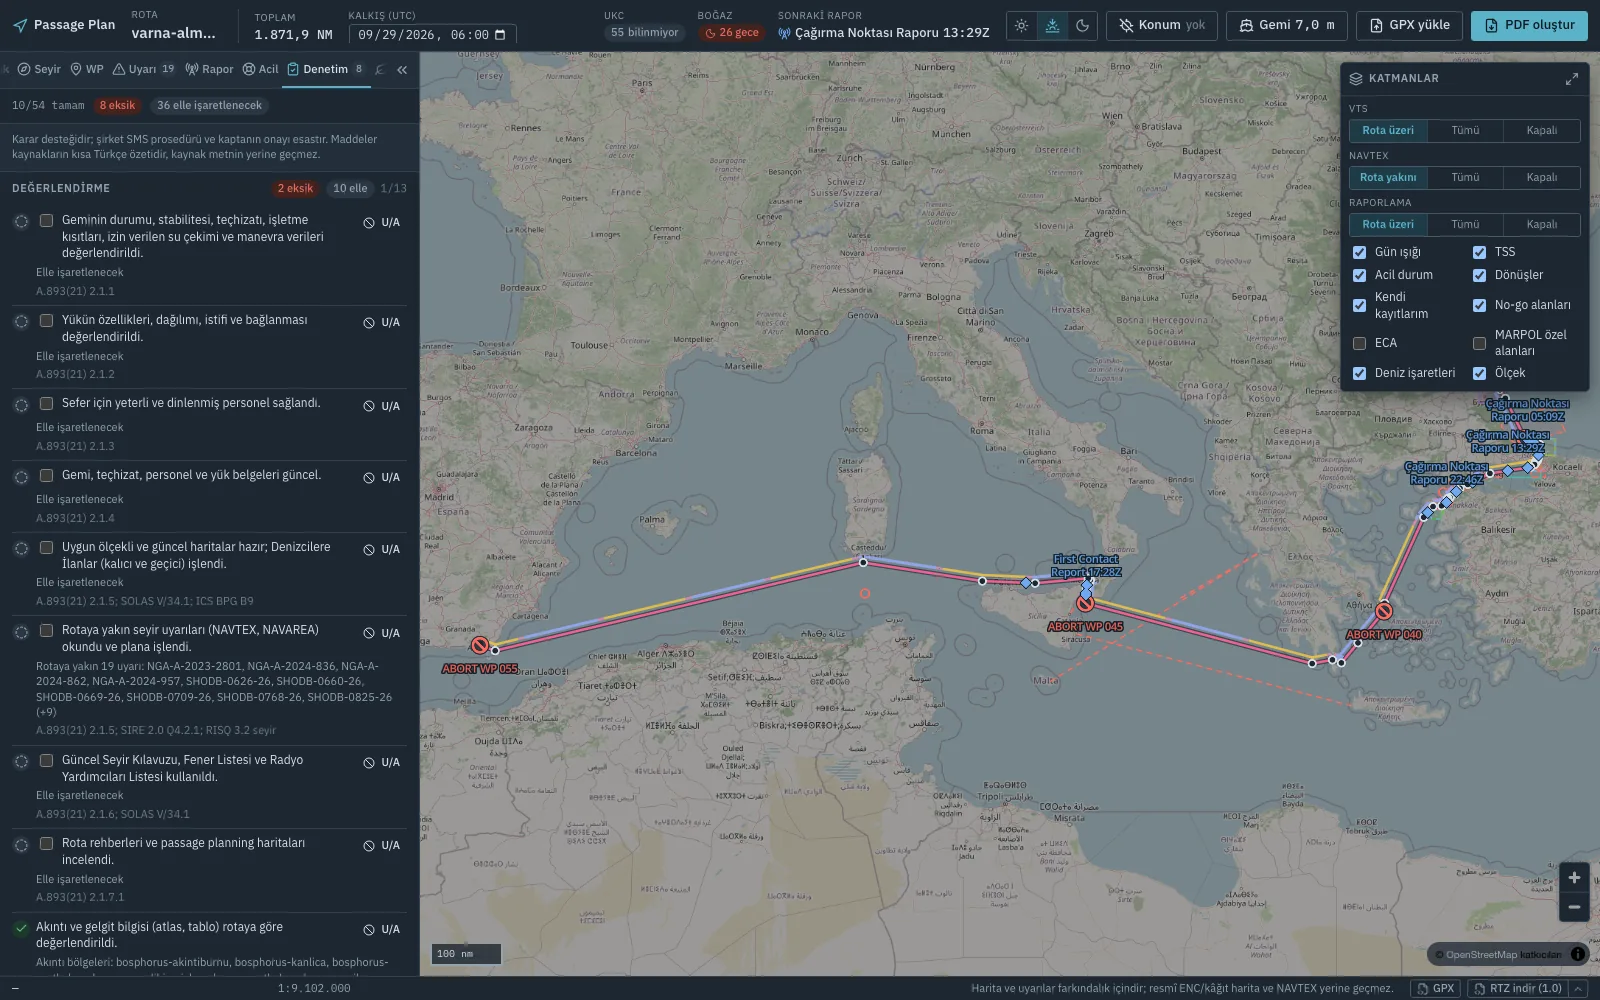This screenshot has height=1000, width=1600.
Task: Zoom in on the map
Action: (1574, 877)
